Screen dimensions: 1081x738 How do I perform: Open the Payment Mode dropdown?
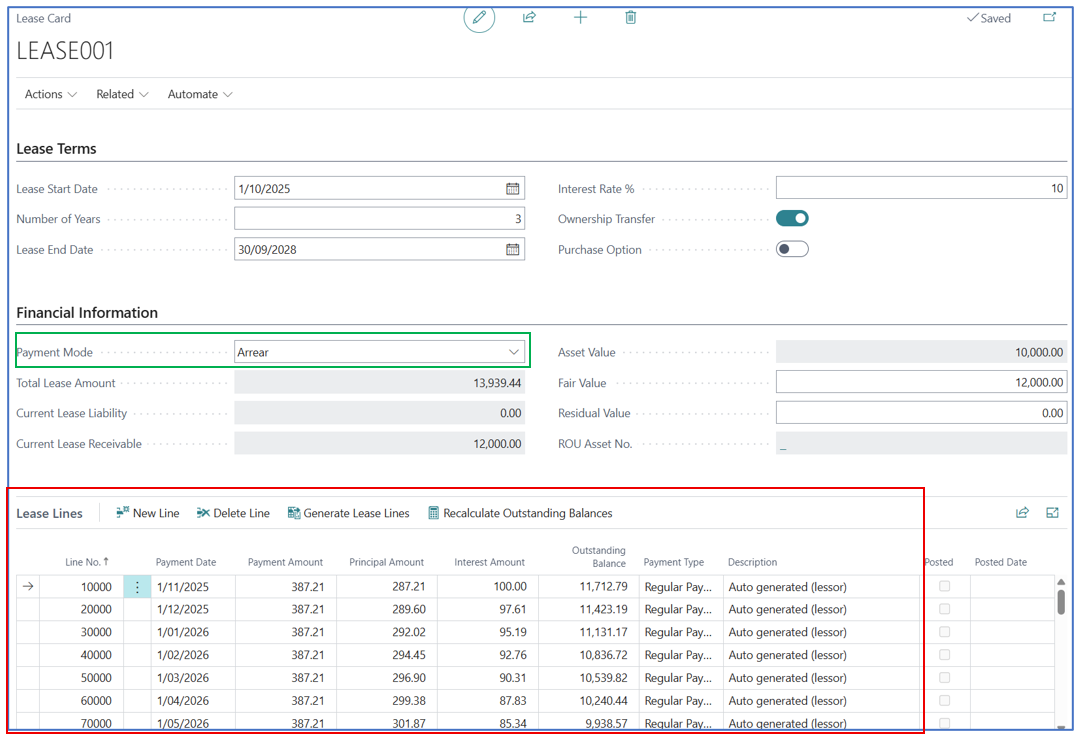click(513, 352)
